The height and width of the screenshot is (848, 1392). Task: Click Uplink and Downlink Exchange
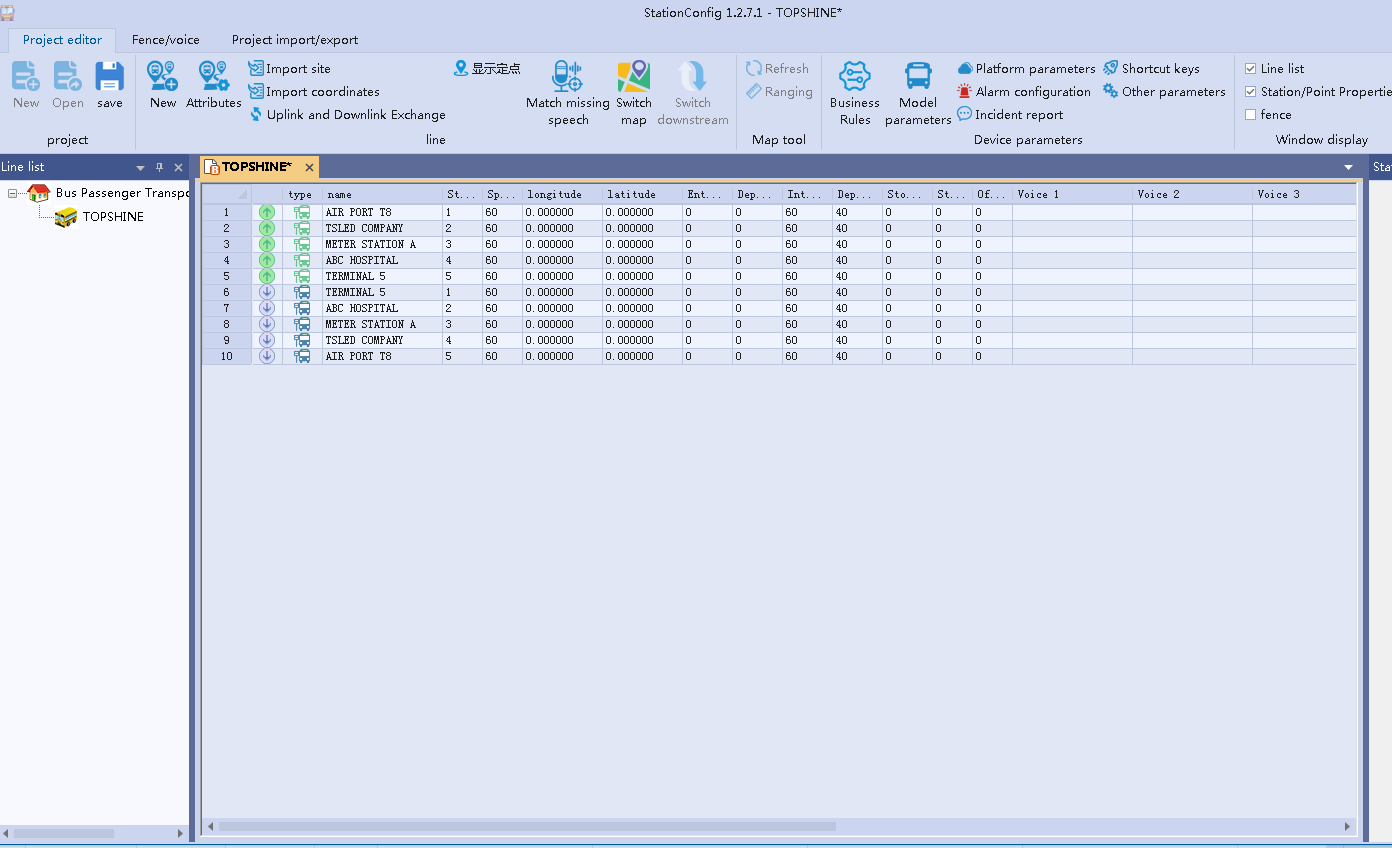tap(355, 115)
